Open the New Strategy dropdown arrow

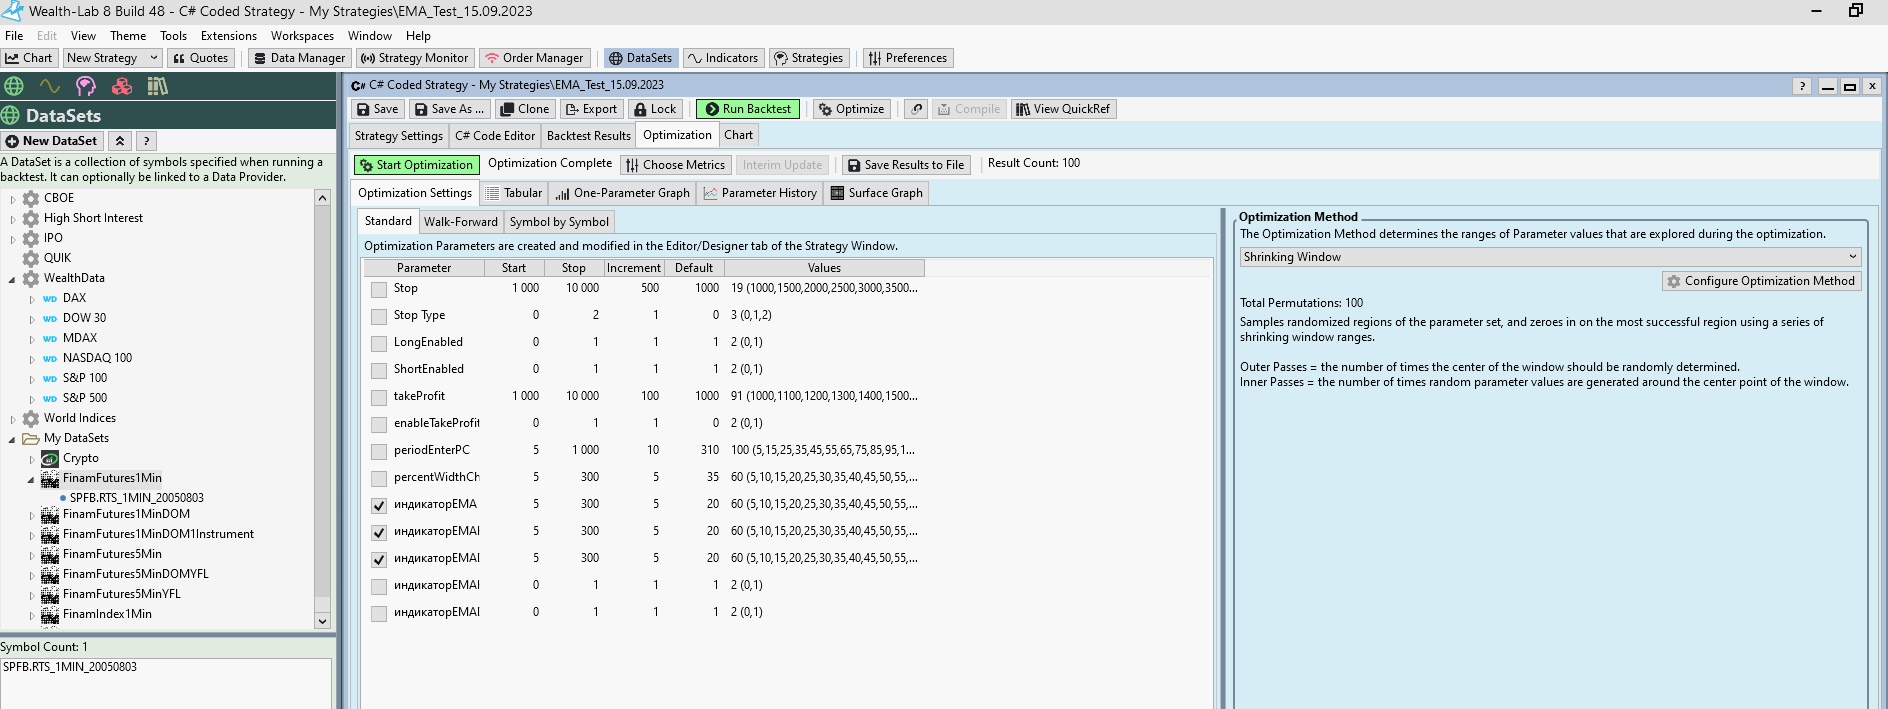click(154, 58)
